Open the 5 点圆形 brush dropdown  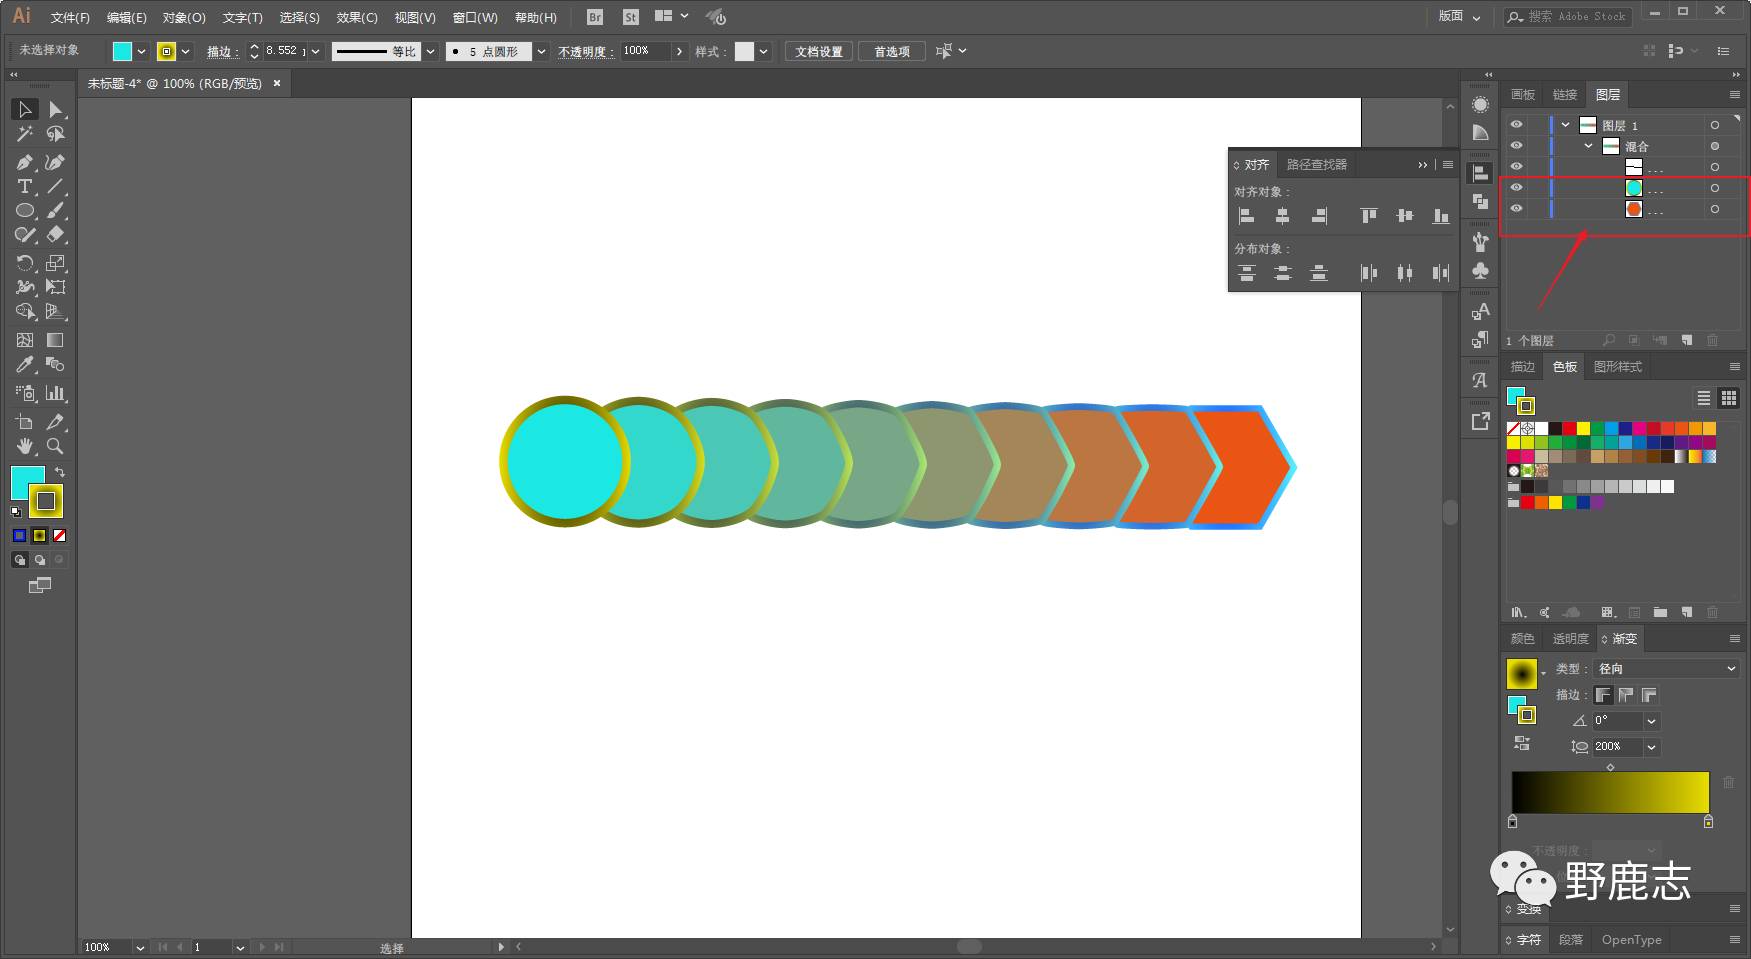541,51
